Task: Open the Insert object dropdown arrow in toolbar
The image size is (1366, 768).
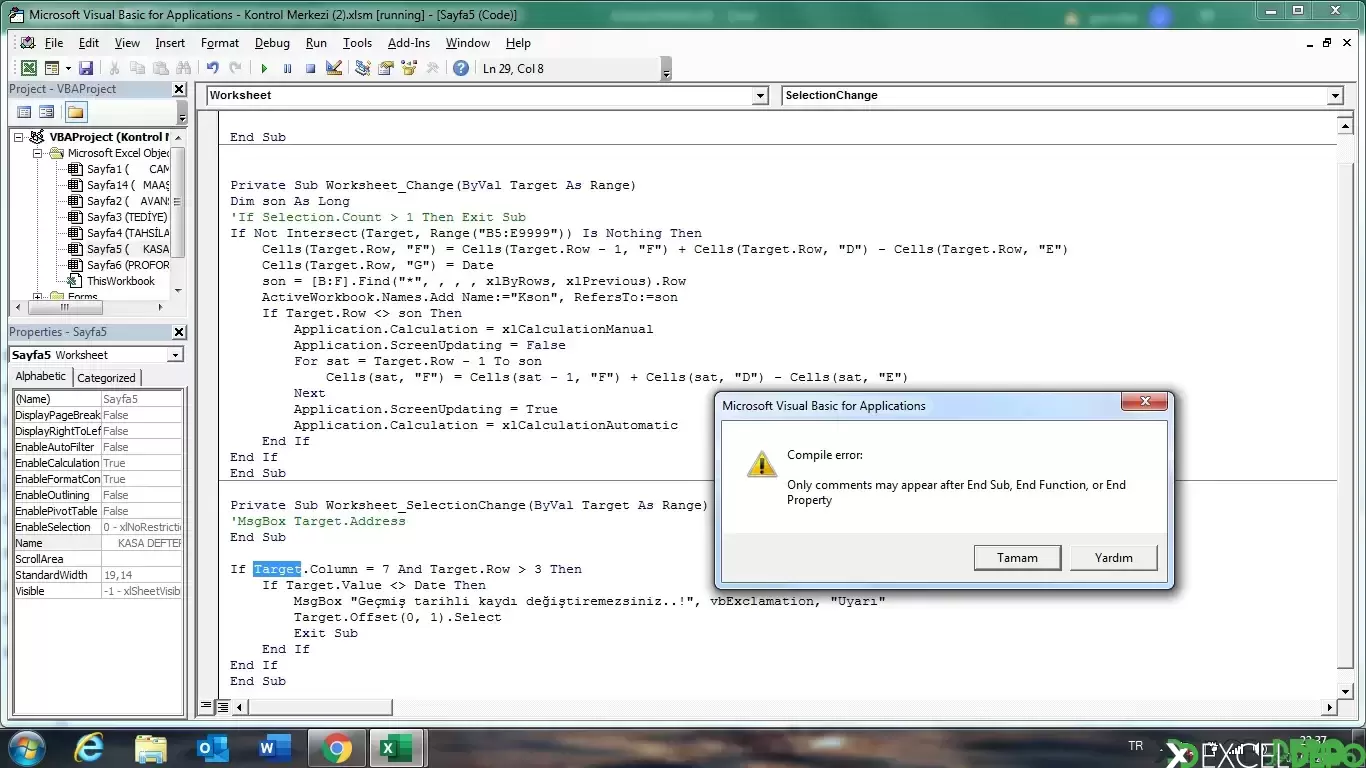Action: point(68,68)
